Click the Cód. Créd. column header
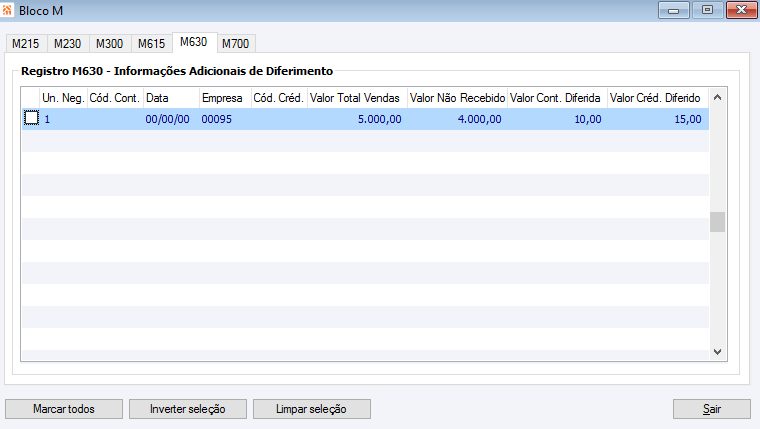The width and height of the screenshot is (760, 429). pyautogui.click(x=279, y=98)
